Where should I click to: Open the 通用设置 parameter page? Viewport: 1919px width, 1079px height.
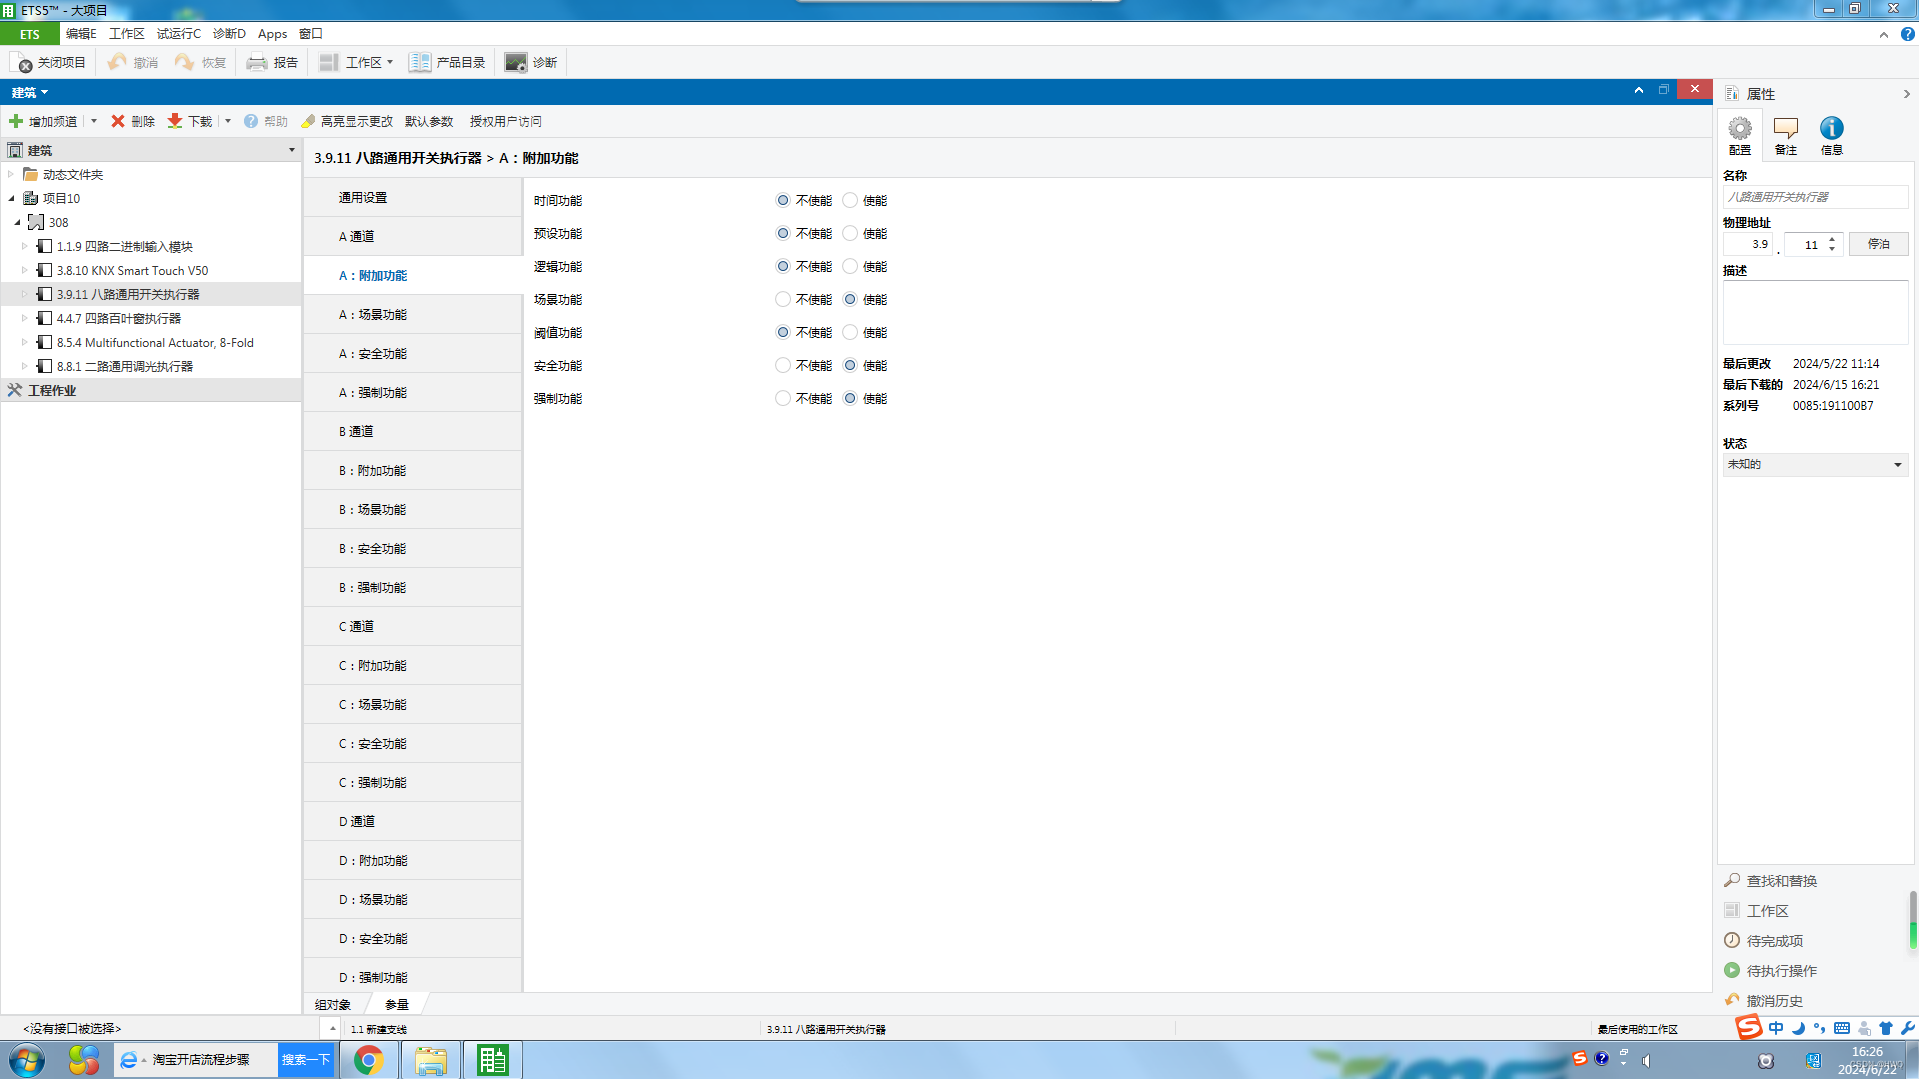tap(413, 198)
